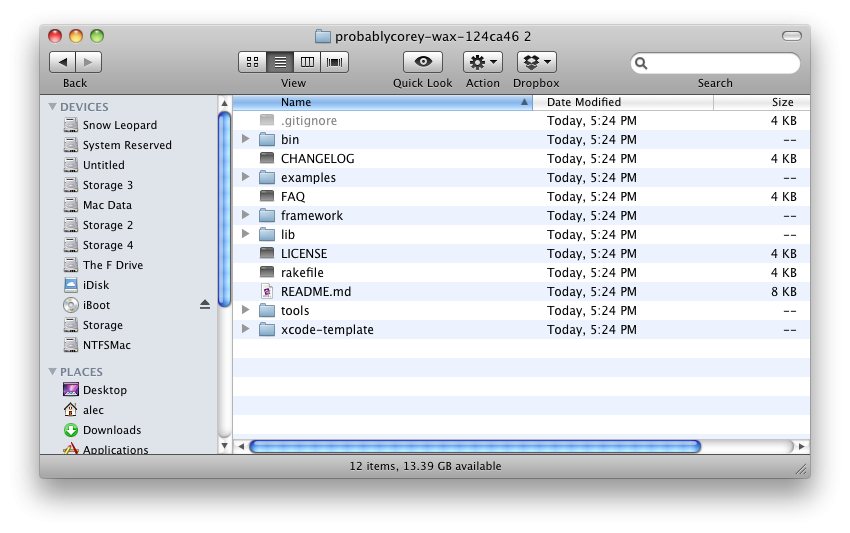Click sidebar scroll up arrow

[224, 103]
